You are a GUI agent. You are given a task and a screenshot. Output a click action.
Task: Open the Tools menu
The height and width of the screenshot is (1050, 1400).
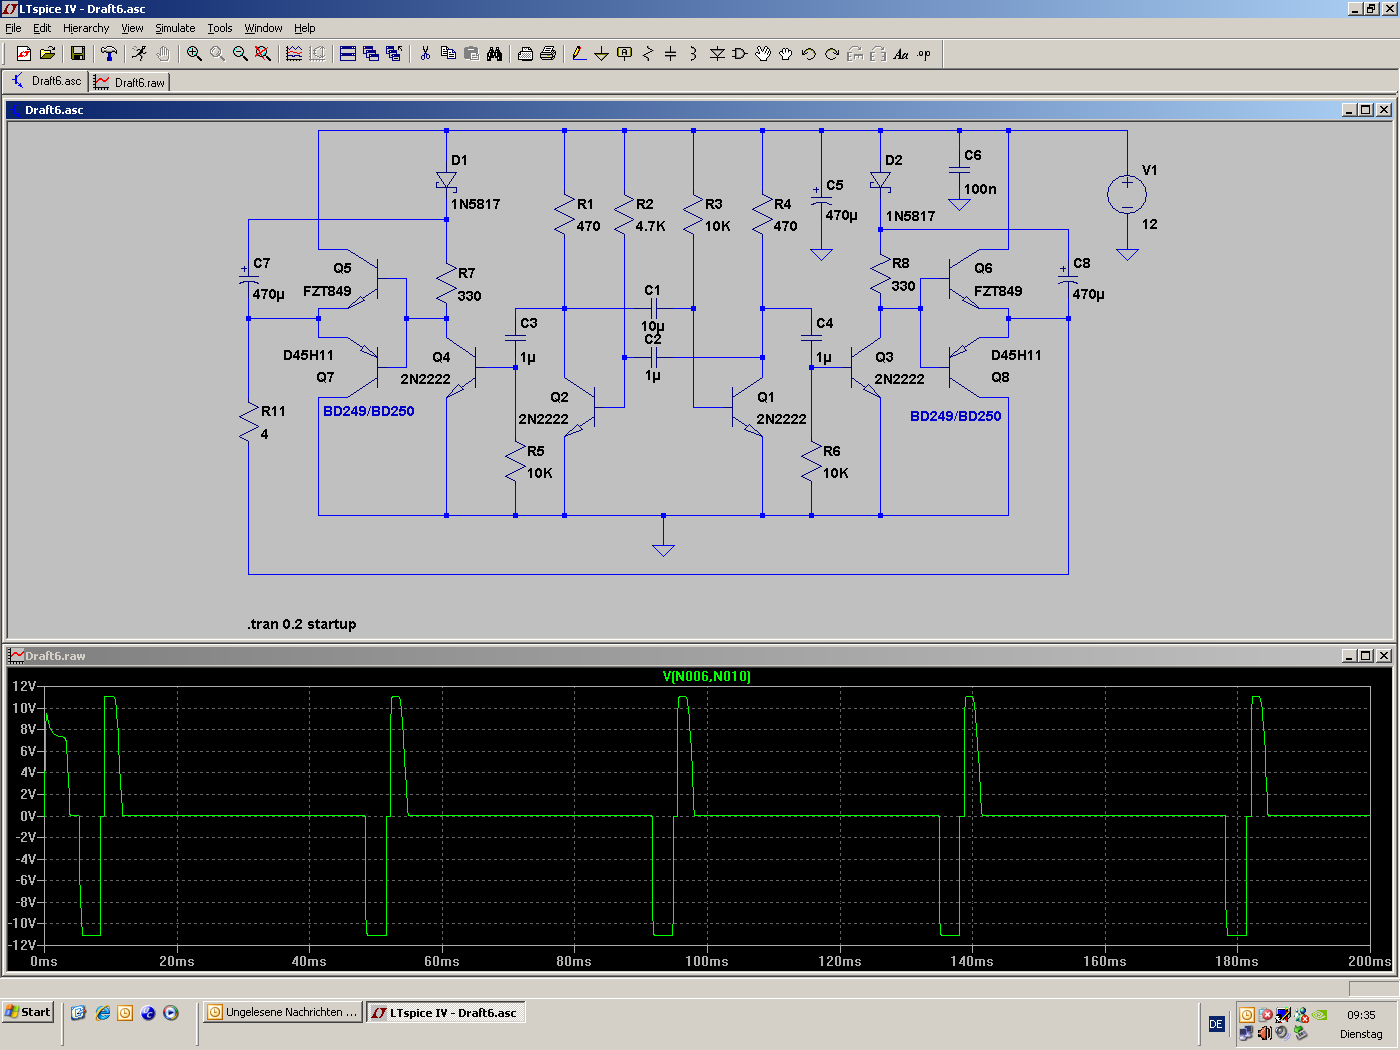tap(220, 28)
